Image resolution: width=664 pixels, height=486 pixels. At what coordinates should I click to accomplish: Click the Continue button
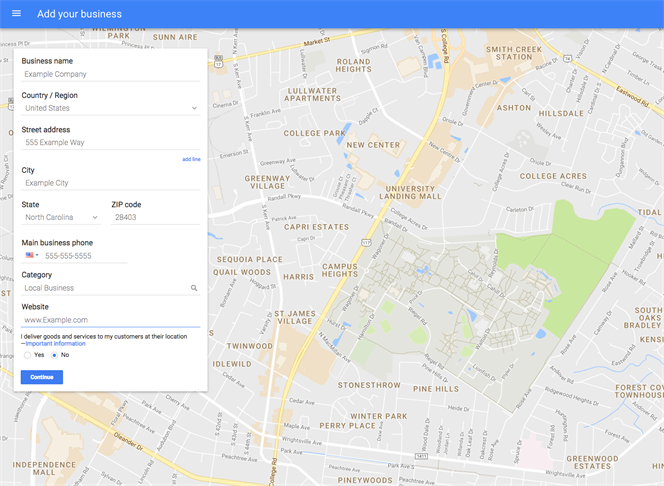click(42, 377)
